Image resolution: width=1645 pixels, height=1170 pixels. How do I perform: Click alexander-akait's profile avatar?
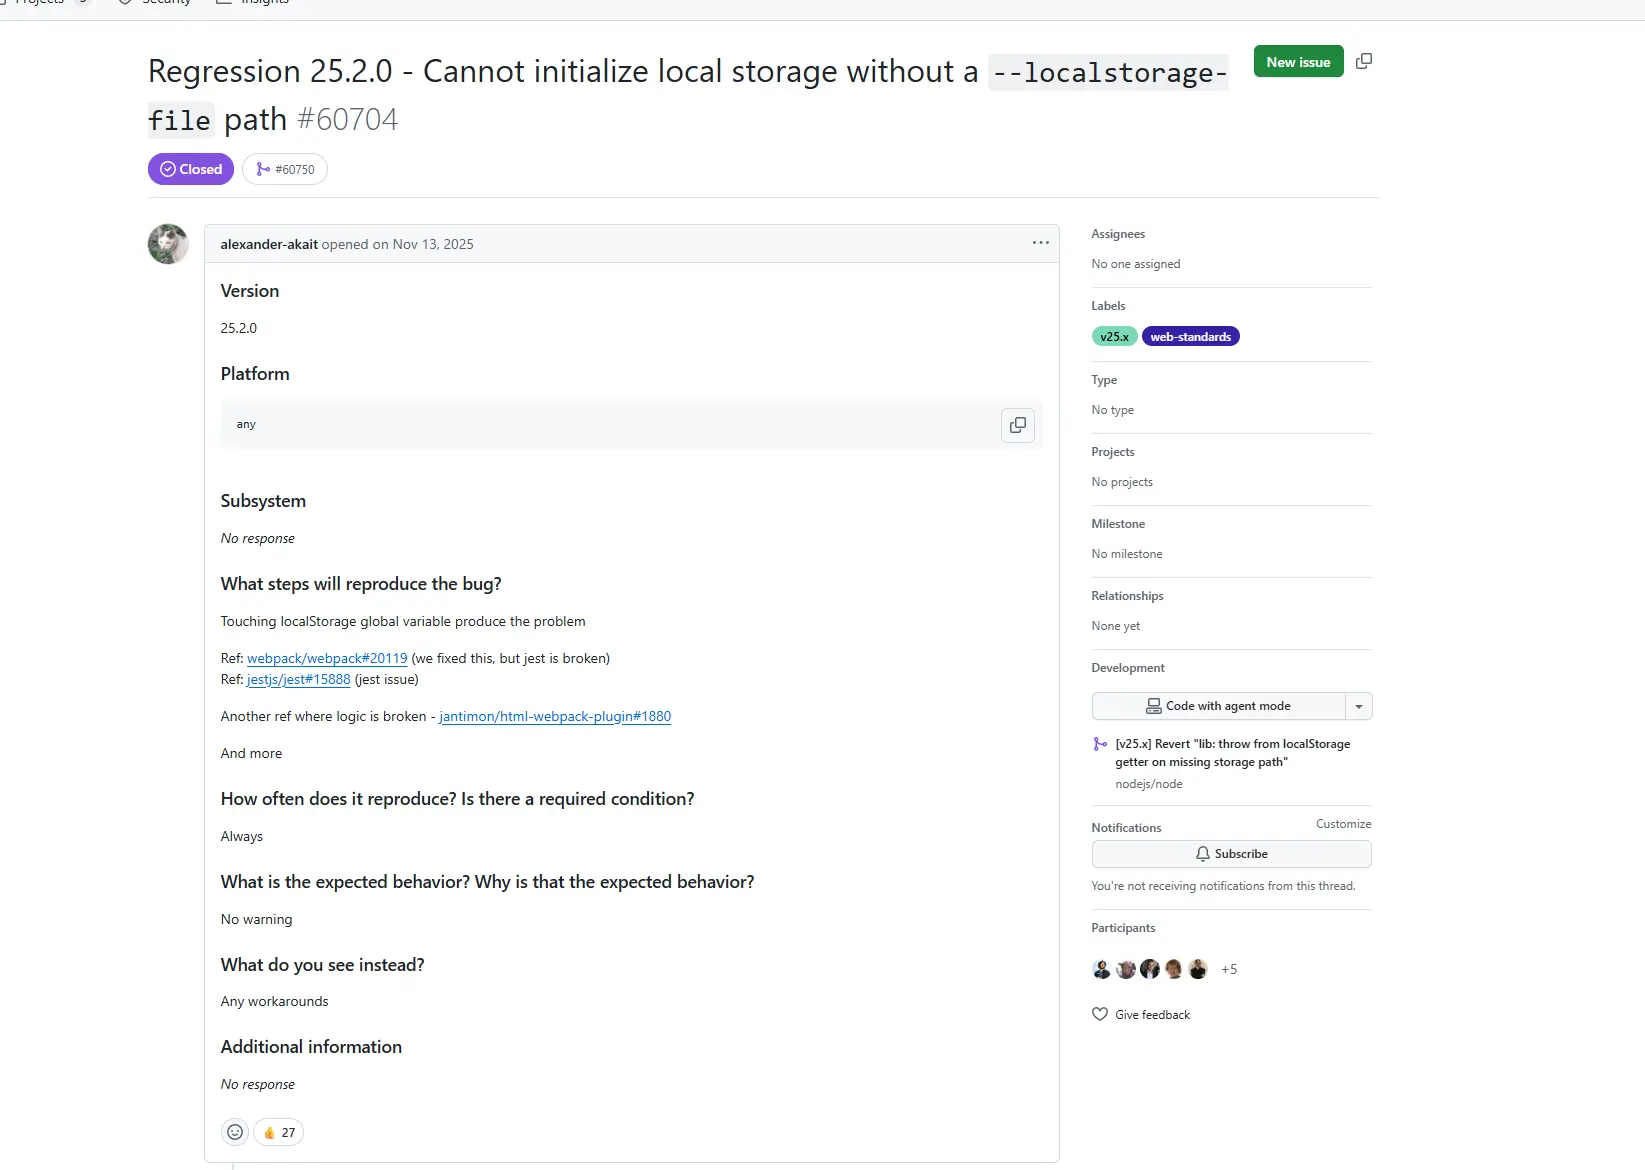pos(167,243)
